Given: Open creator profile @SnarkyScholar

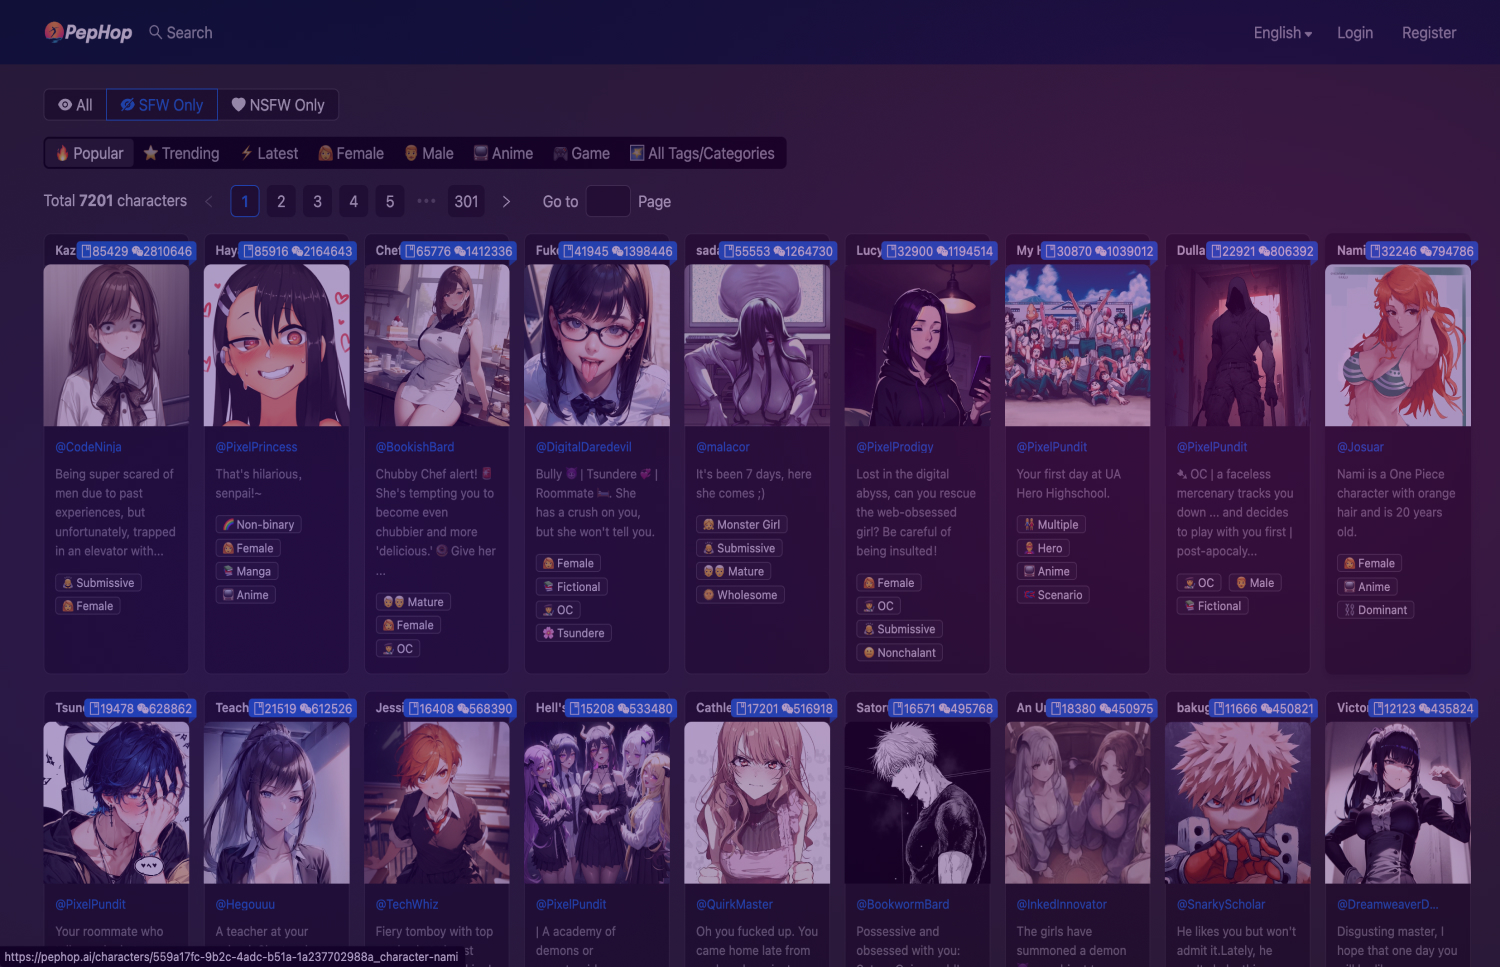Looking at the screenshot, I should [x=1221, y=904].
